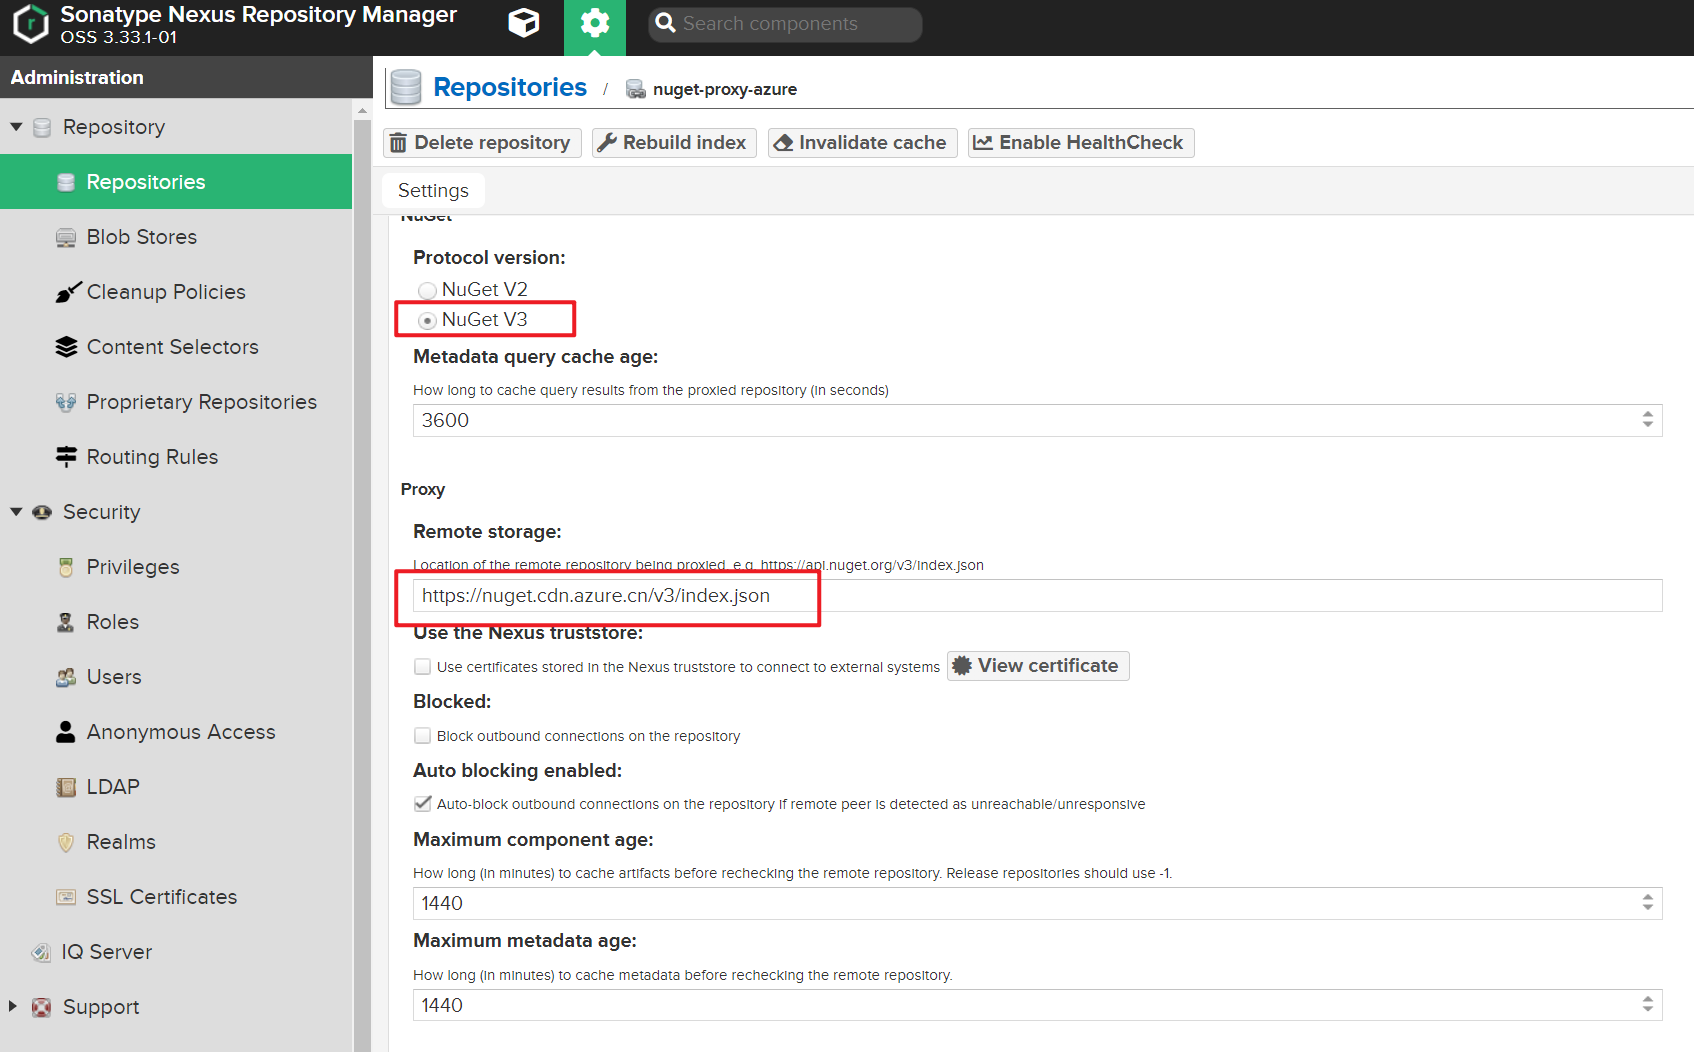The height and width of the screenshot is (1052, 1694).
Task: Click the Repository folder icon in sidebar
Action: pyautogui.click(x=42, y=127)
